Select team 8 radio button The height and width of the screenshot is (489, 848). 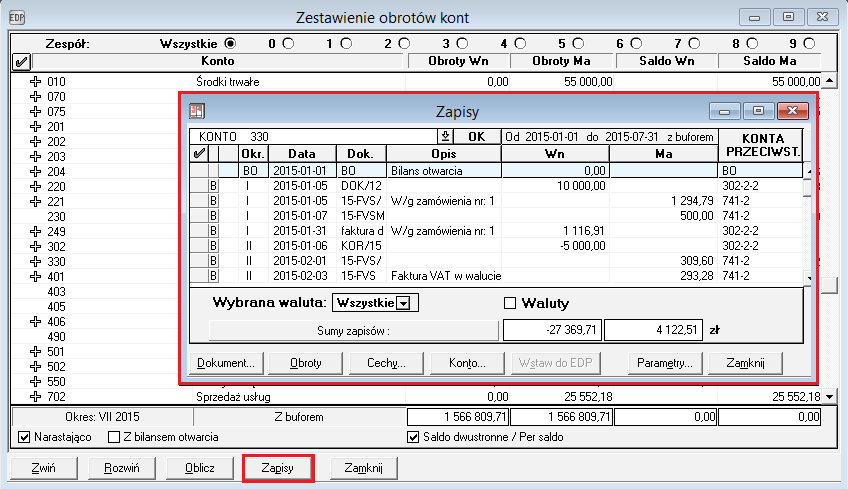pyautogui.click(x=752, y=43)
